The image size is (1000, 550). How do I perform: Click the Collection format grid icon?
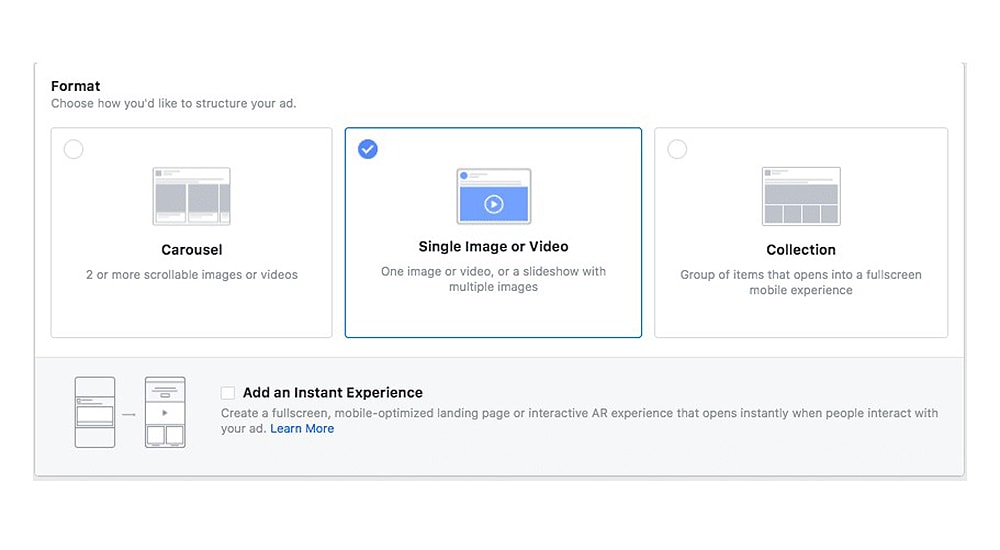800,196
